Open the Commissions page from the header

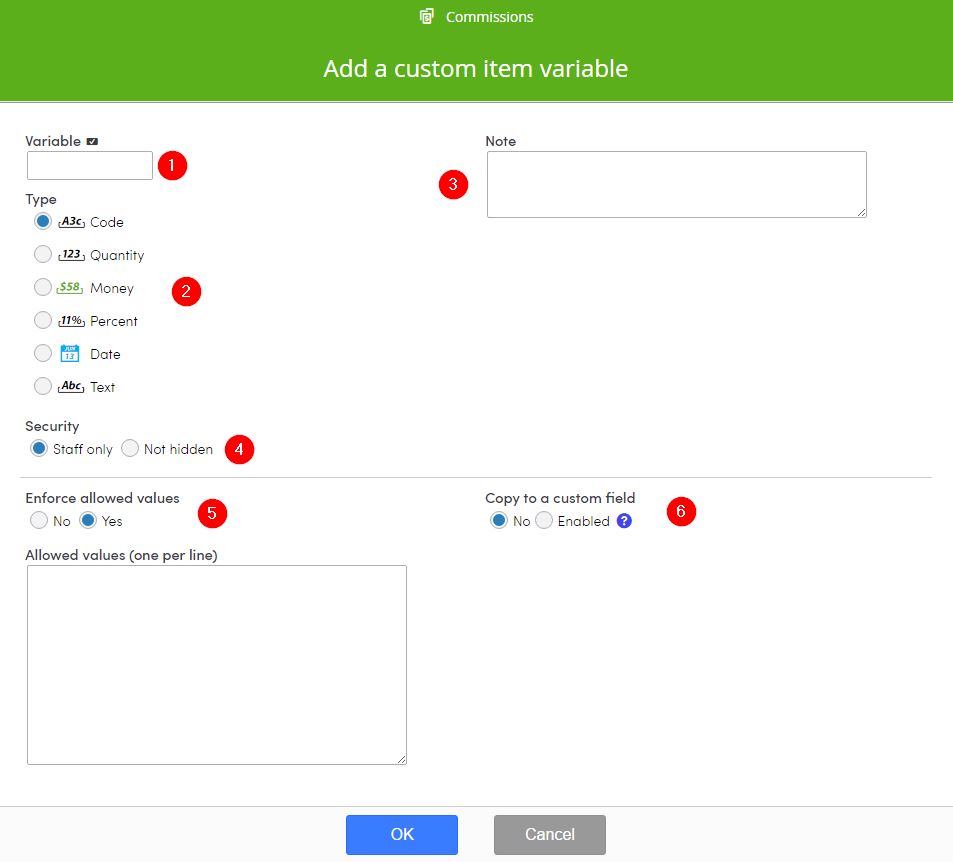489,16
